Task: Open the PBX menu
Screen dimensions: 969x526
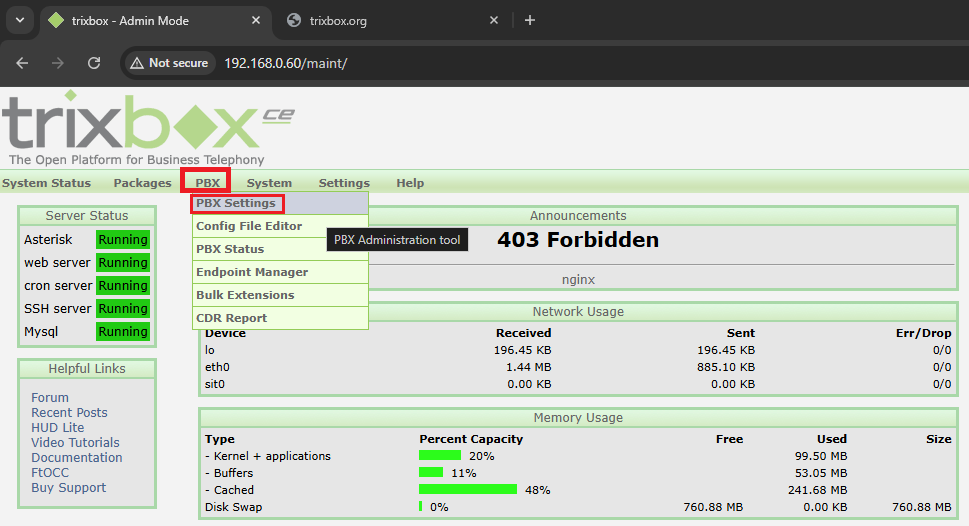Action: tap(208, 183)
